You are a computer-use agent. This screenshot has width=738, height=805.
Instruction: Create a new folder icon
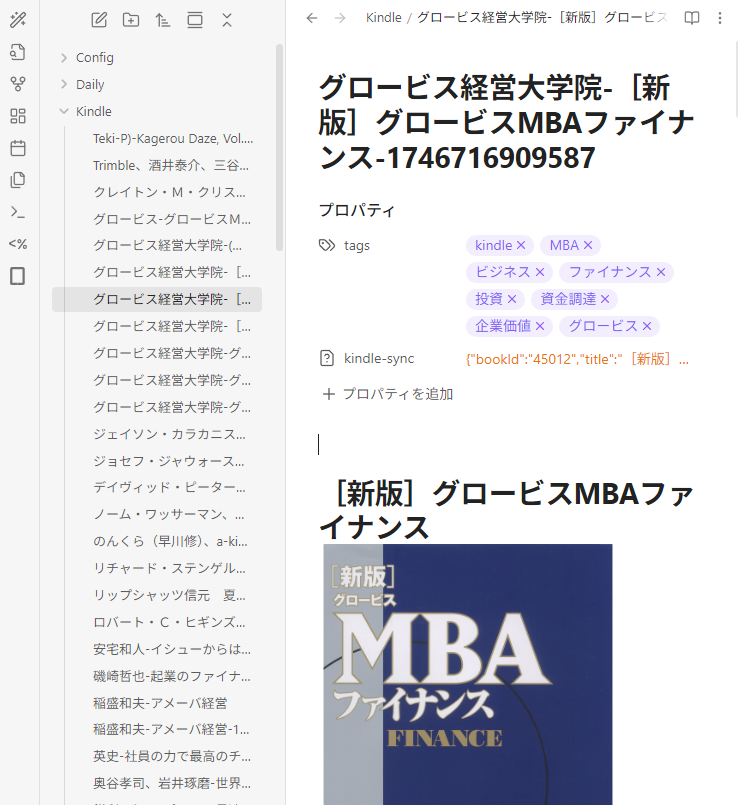pyautogui.click(x=131, y=20)
